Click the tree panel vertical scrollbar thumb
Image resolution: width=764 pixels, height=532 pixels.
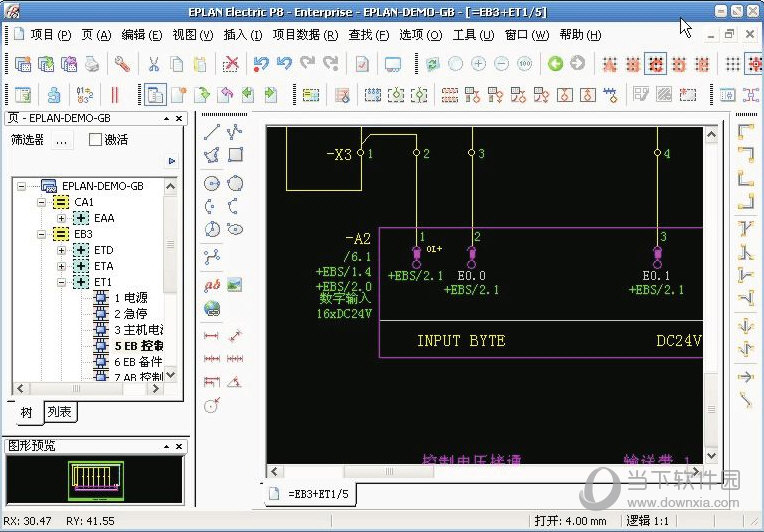point(171,244)
